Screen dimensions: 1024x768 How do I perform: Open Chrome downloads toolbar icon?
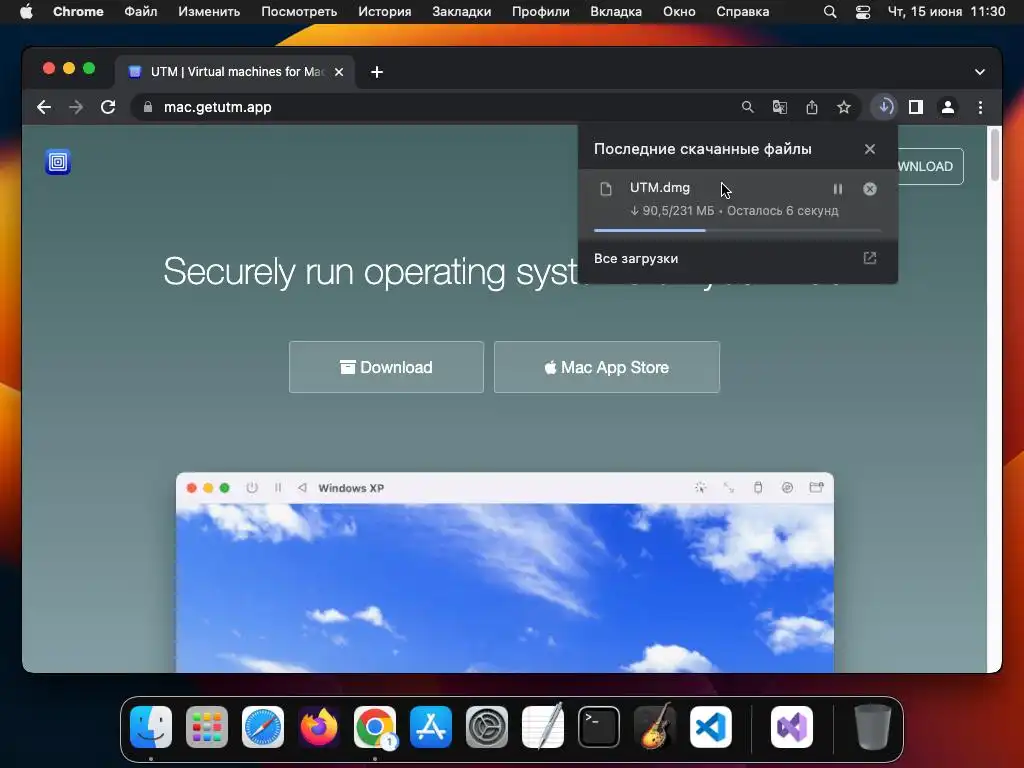coord(884,107)
